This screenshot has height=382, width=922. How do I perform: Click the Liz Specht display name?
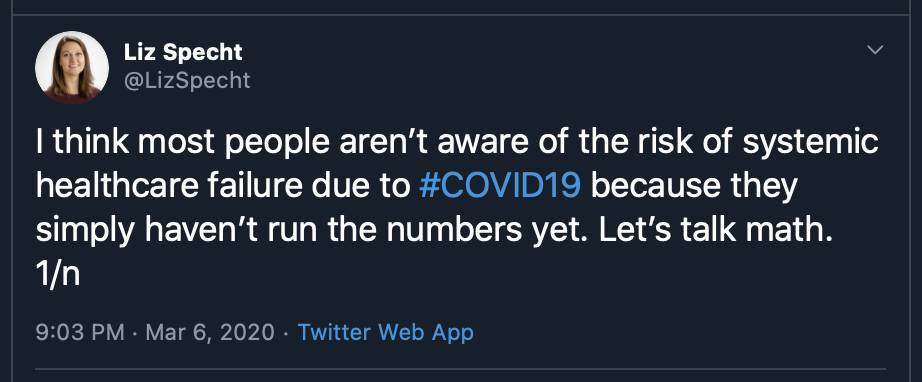183,53
